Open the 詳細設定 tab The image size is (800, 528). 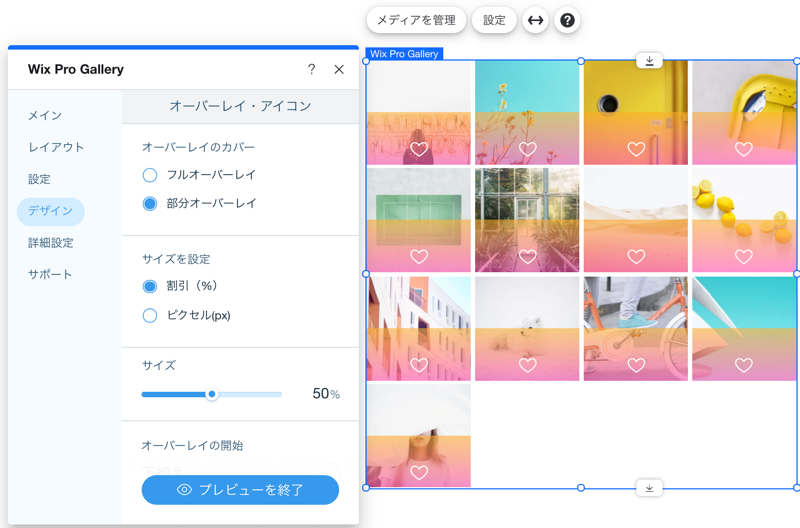[51, 243]
